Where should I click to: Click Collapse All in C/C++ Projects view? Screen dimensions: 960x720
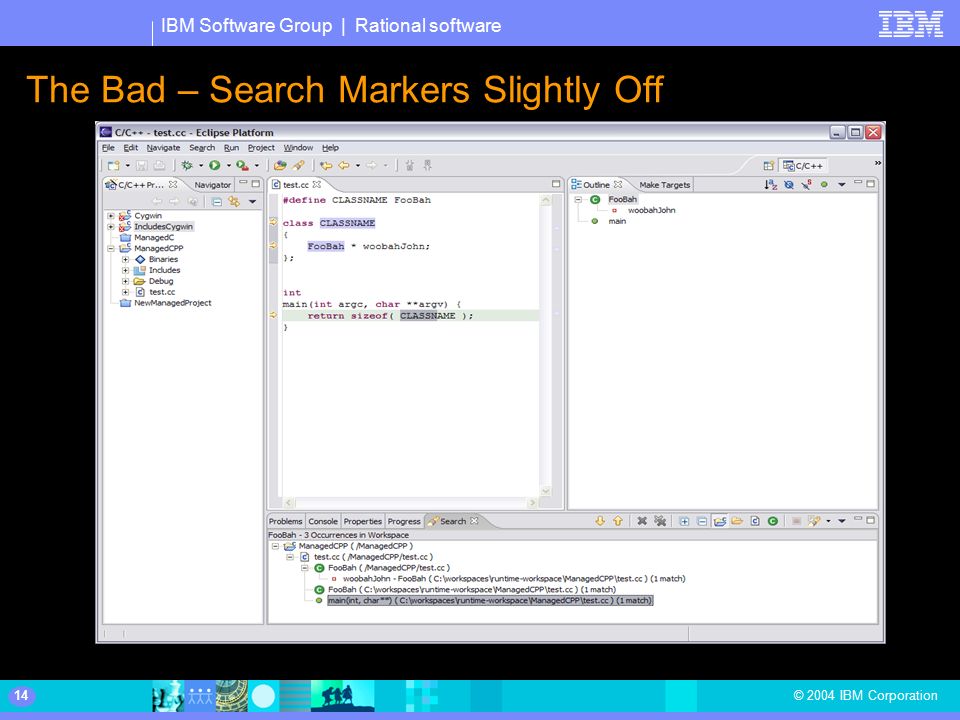(217, 201)
